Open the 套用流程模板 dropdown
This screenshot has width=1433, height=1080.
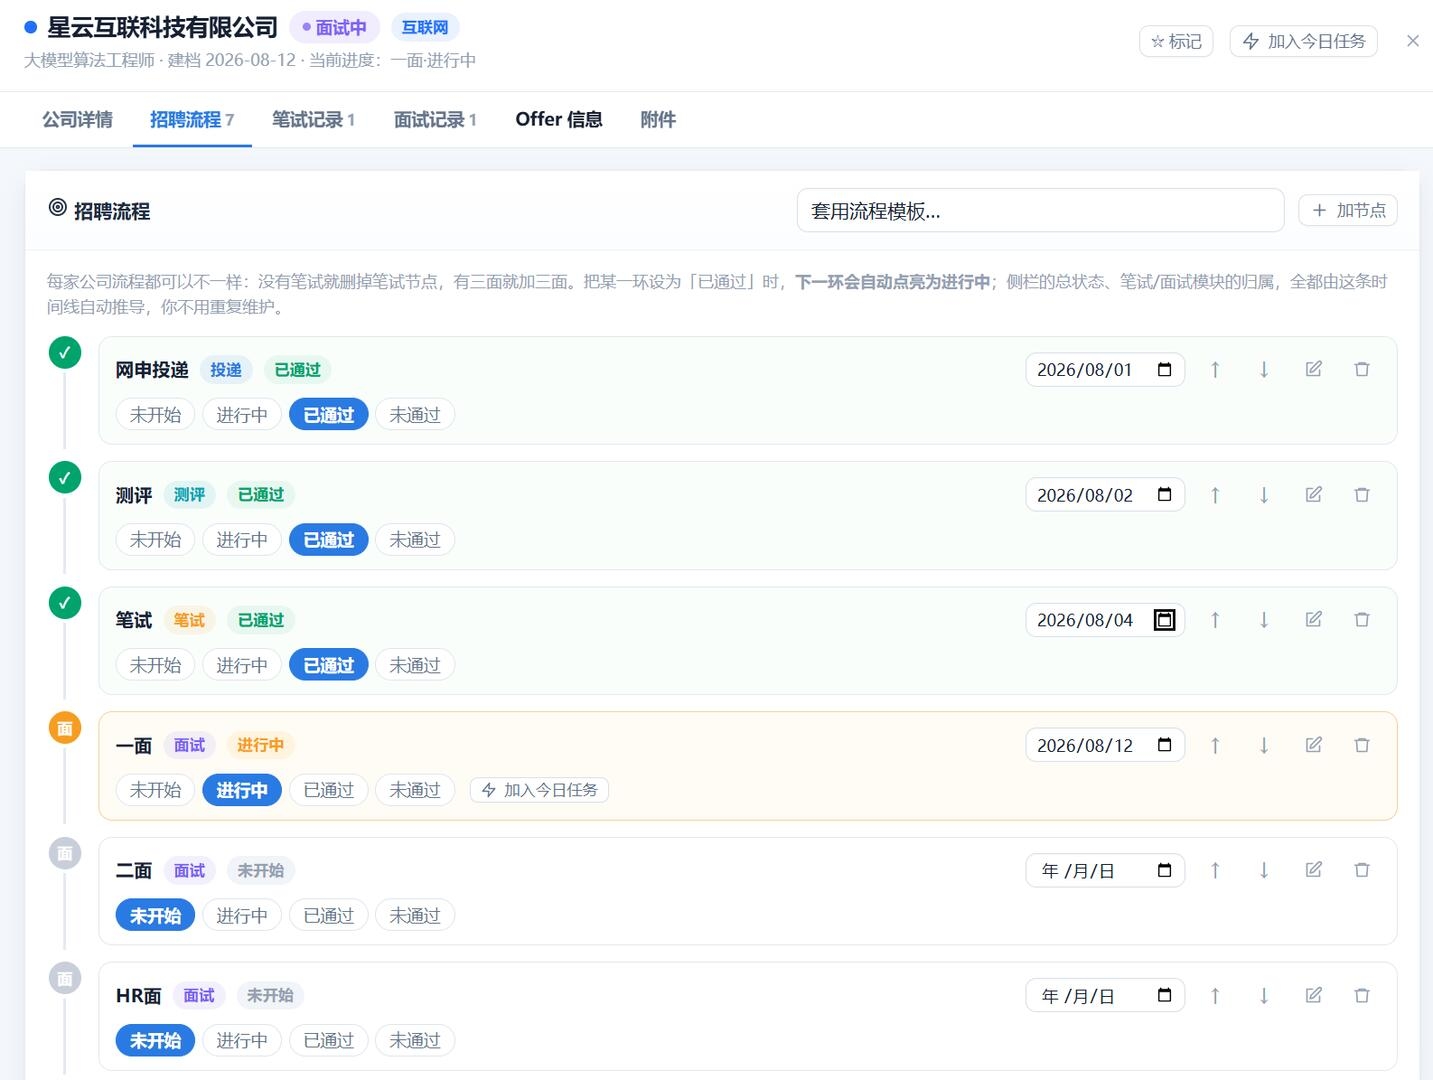pos(1040,211)
